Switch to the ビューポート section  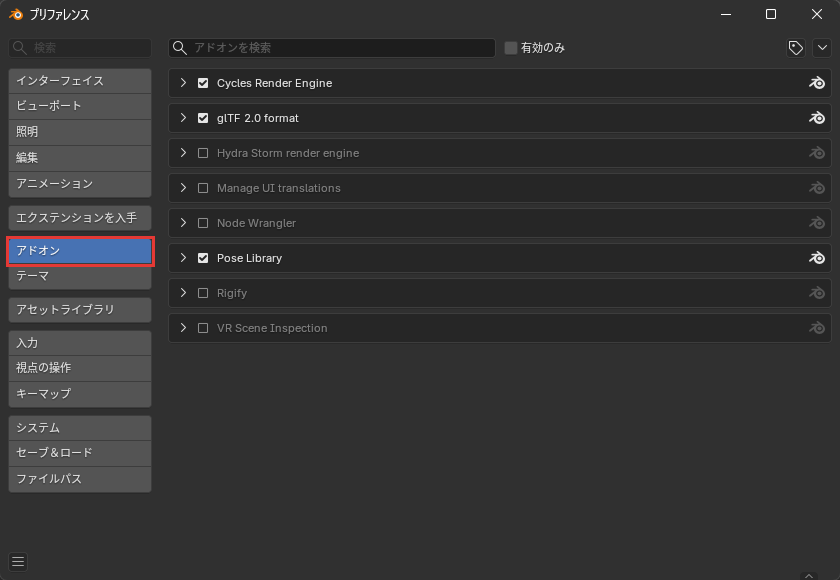point(80,106)
